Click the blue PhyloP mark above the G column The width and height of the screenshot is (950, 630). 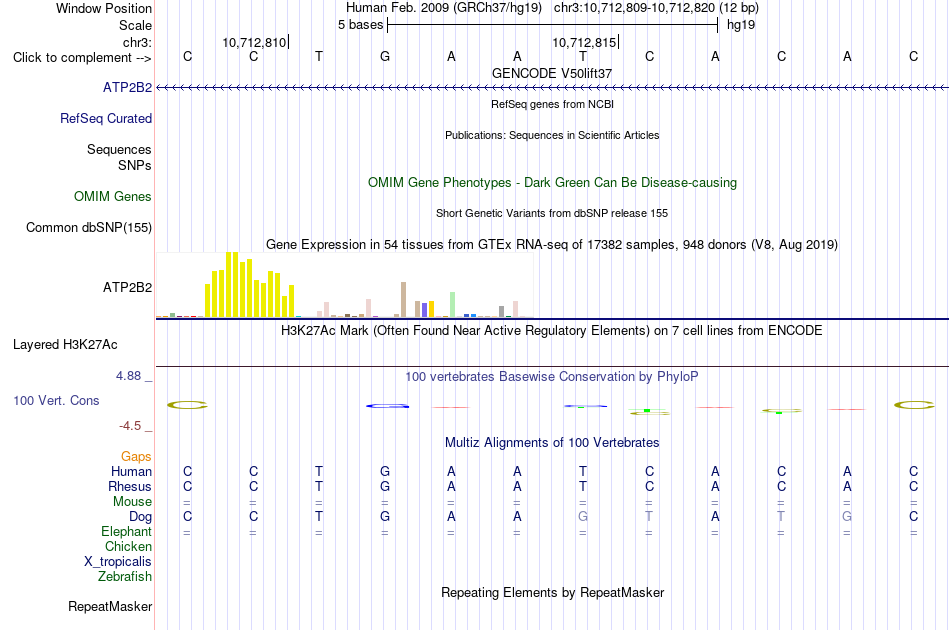point(387,406)
